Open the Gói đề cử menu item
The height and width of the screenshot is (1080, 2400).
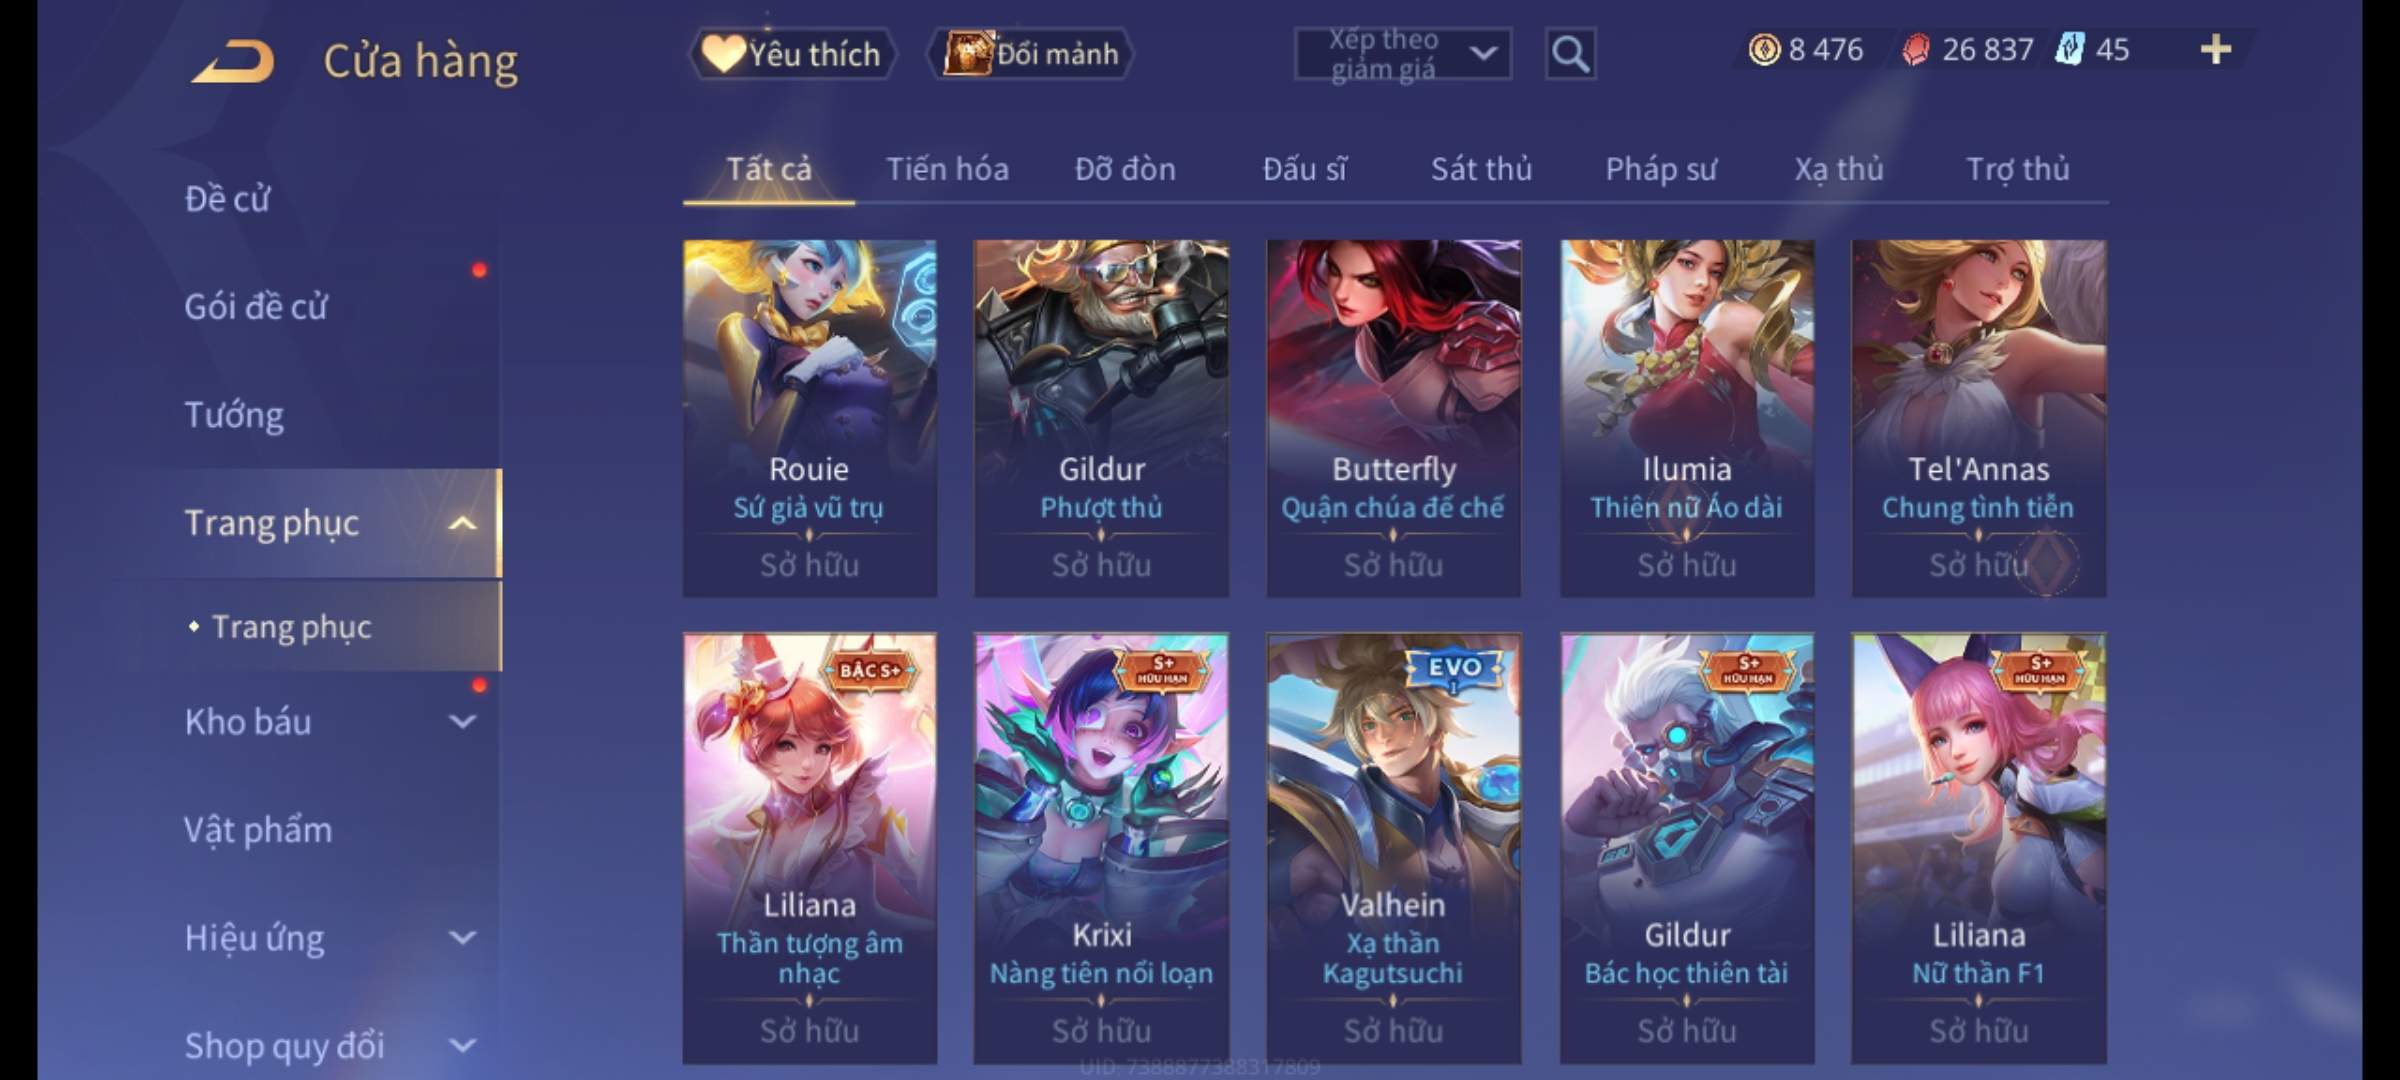(255, 307)
